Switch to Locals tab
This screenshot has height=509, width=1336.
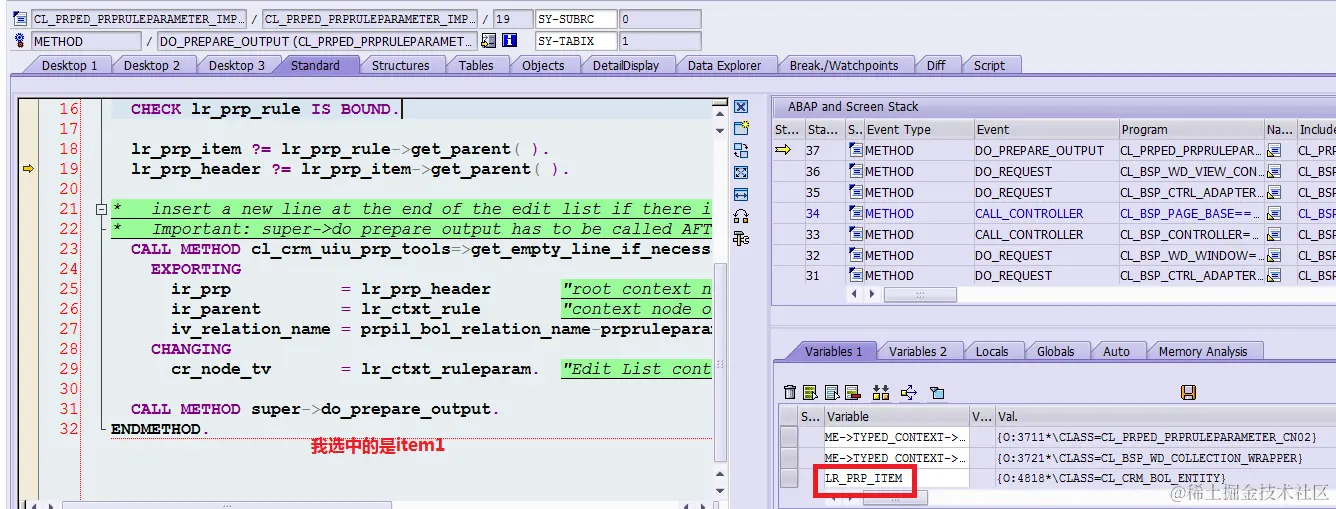point(992,351)
